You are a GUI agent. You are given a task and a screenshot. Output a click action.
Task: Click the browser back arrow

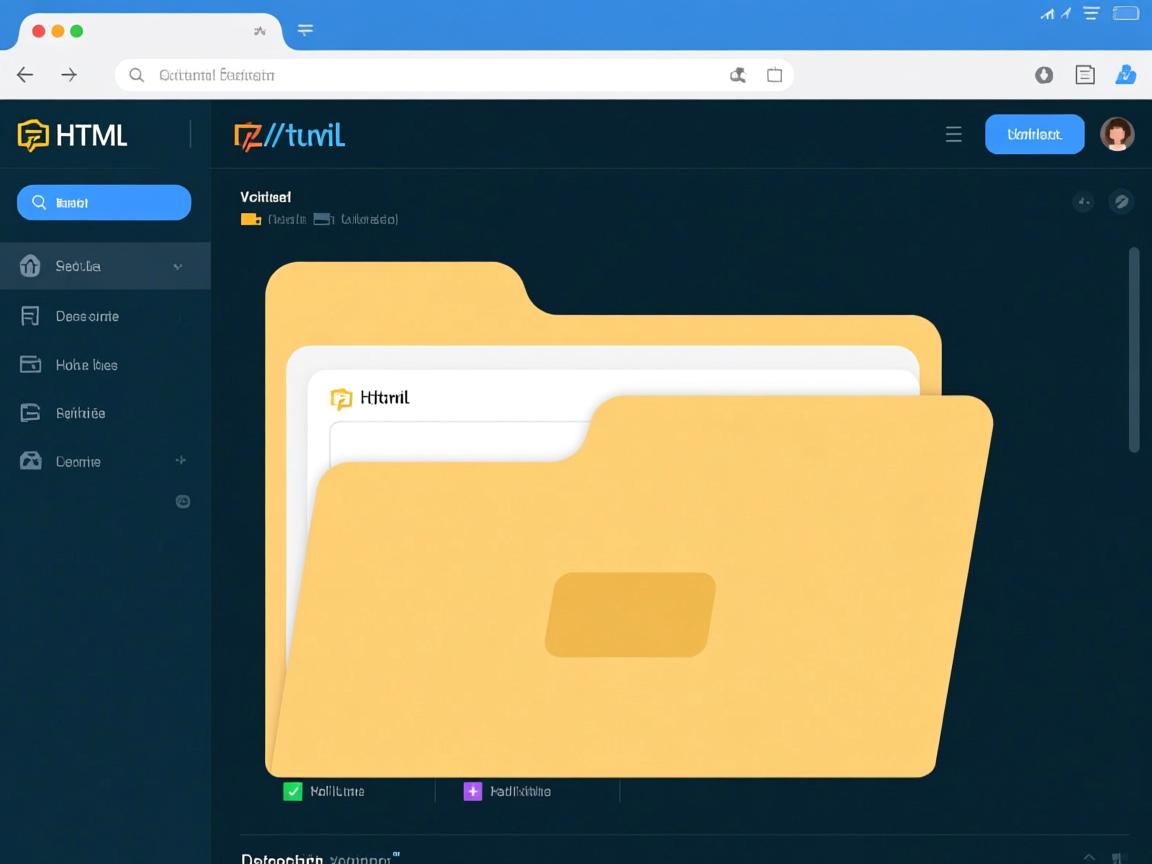pos(25,75)
